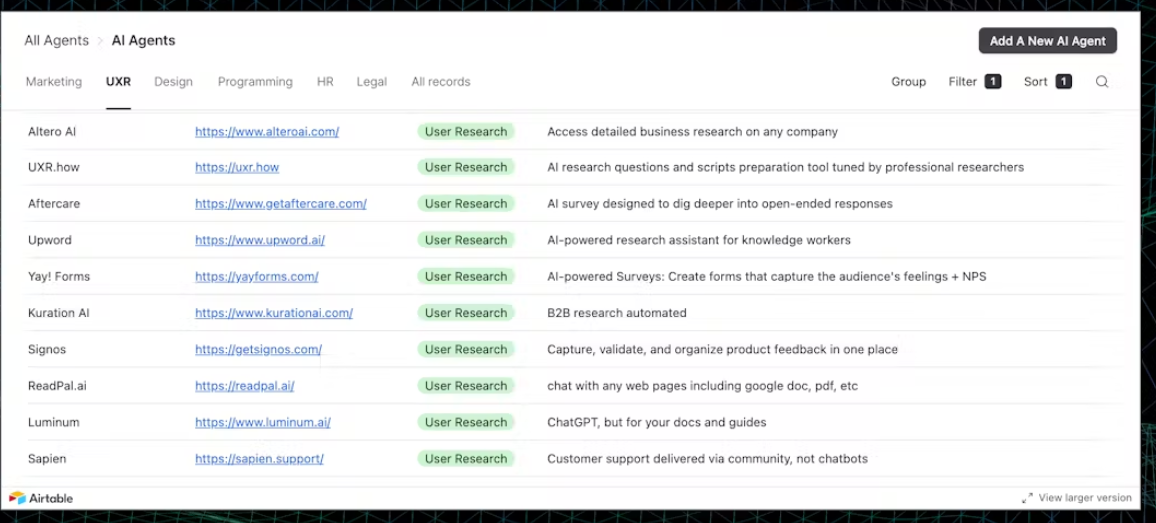
Task: Click the AI Agents breadcrumb title
Action: tap(144, 41)
